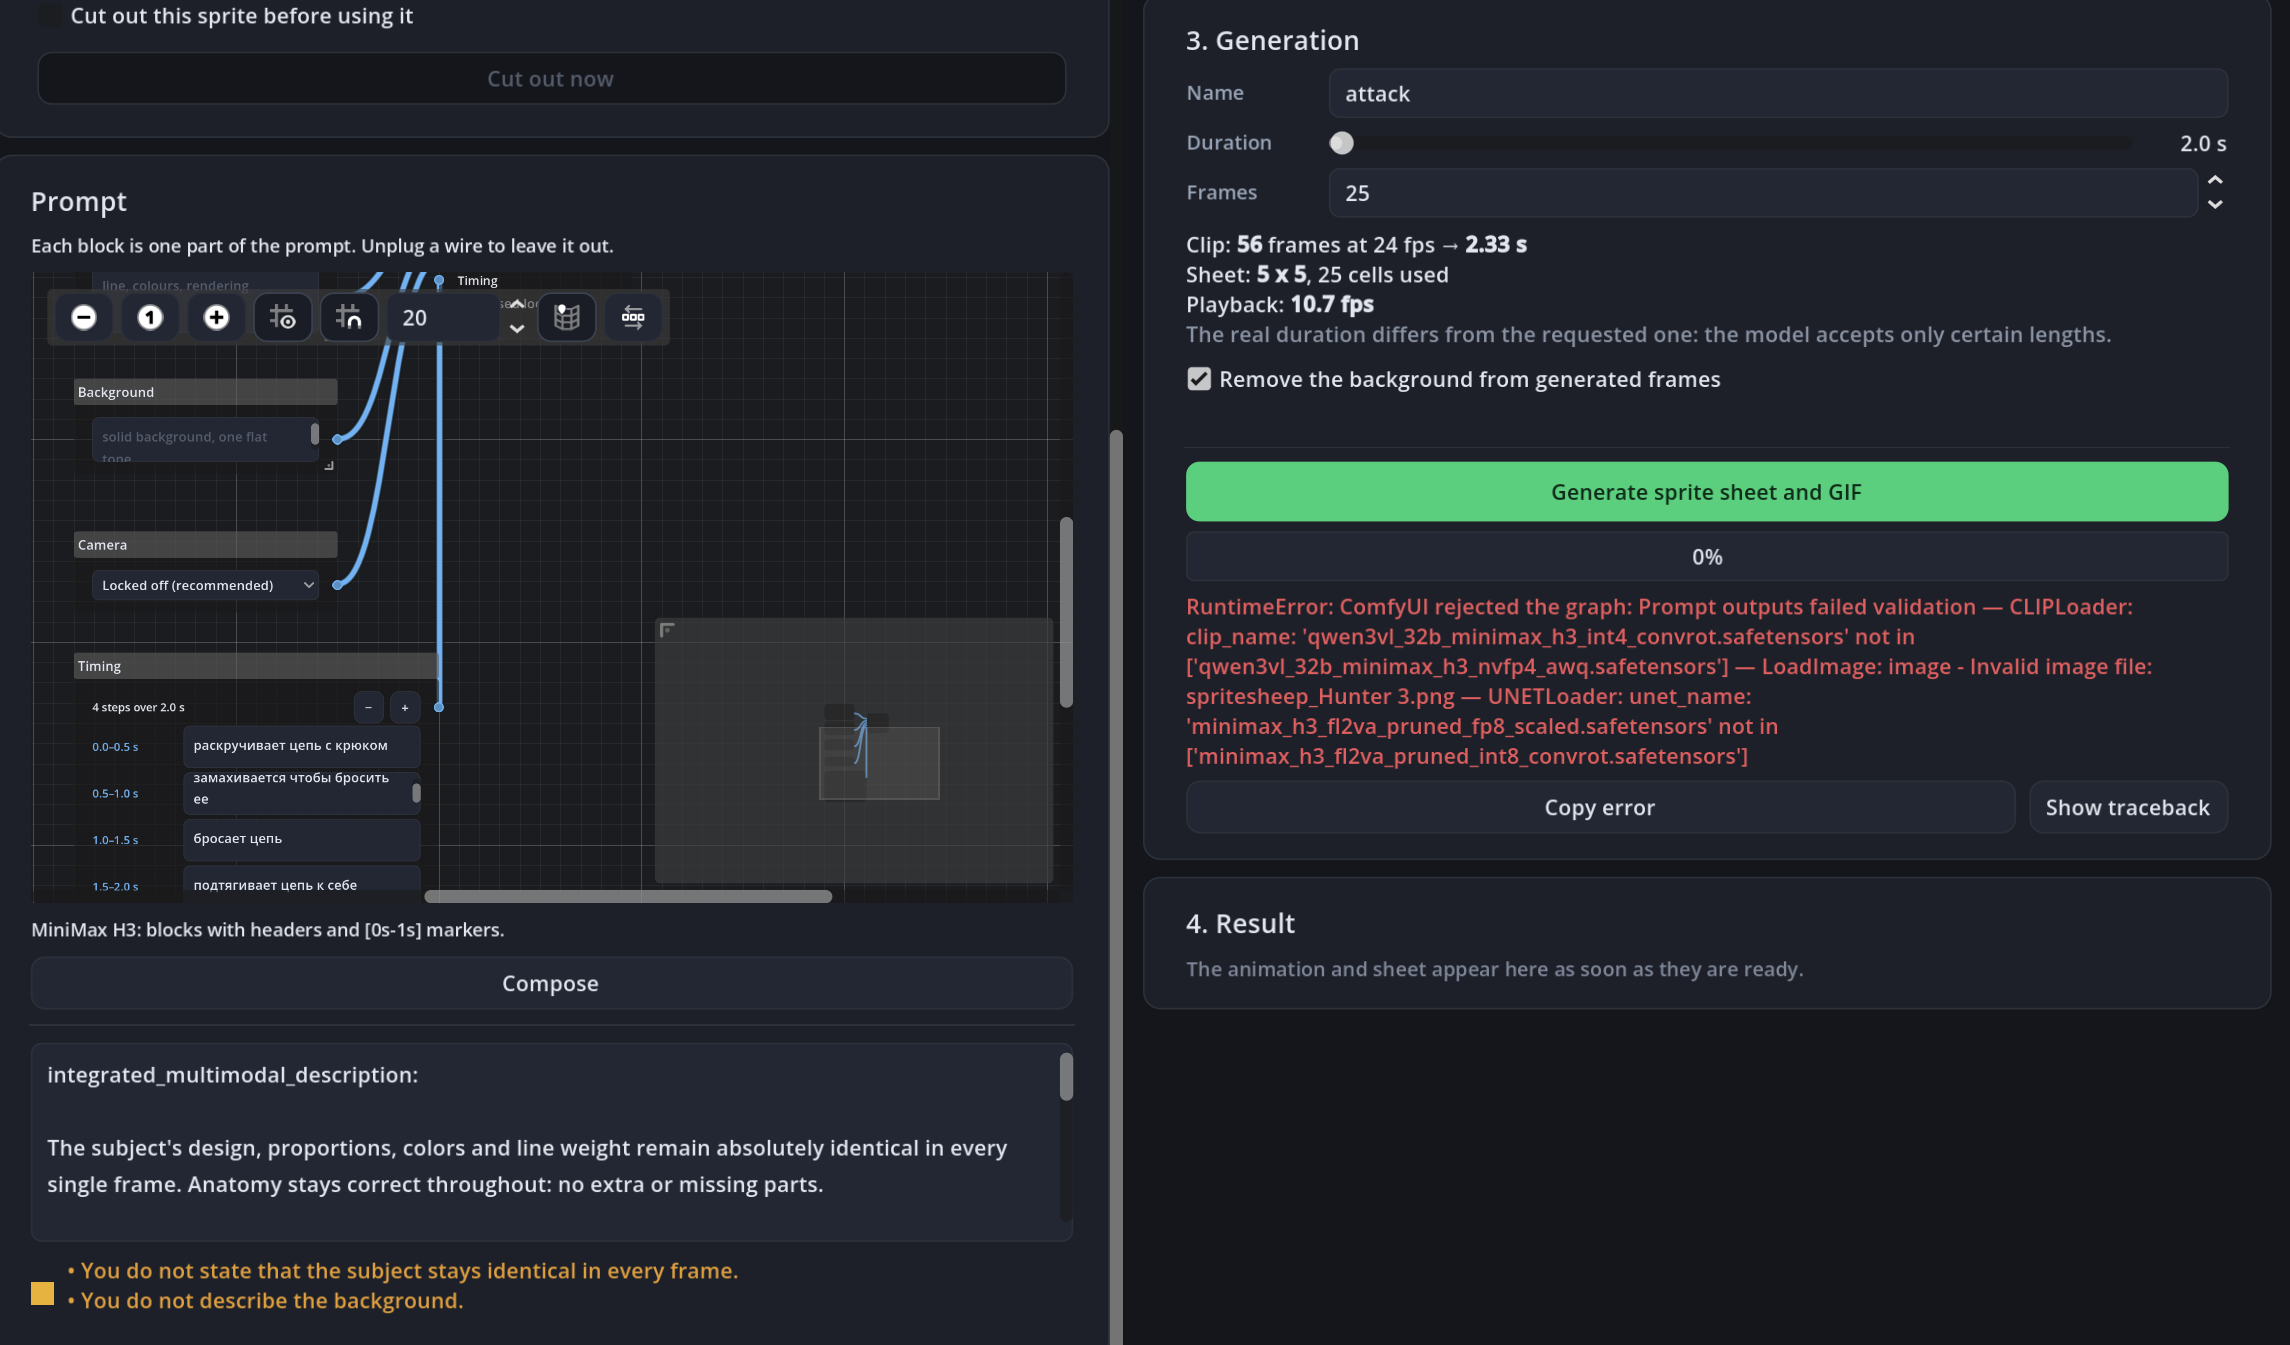The width and height of the screenshot is (2290, 1345).
Task: Click Generate sprite sheet and GIF
Action: (1706, 491)
